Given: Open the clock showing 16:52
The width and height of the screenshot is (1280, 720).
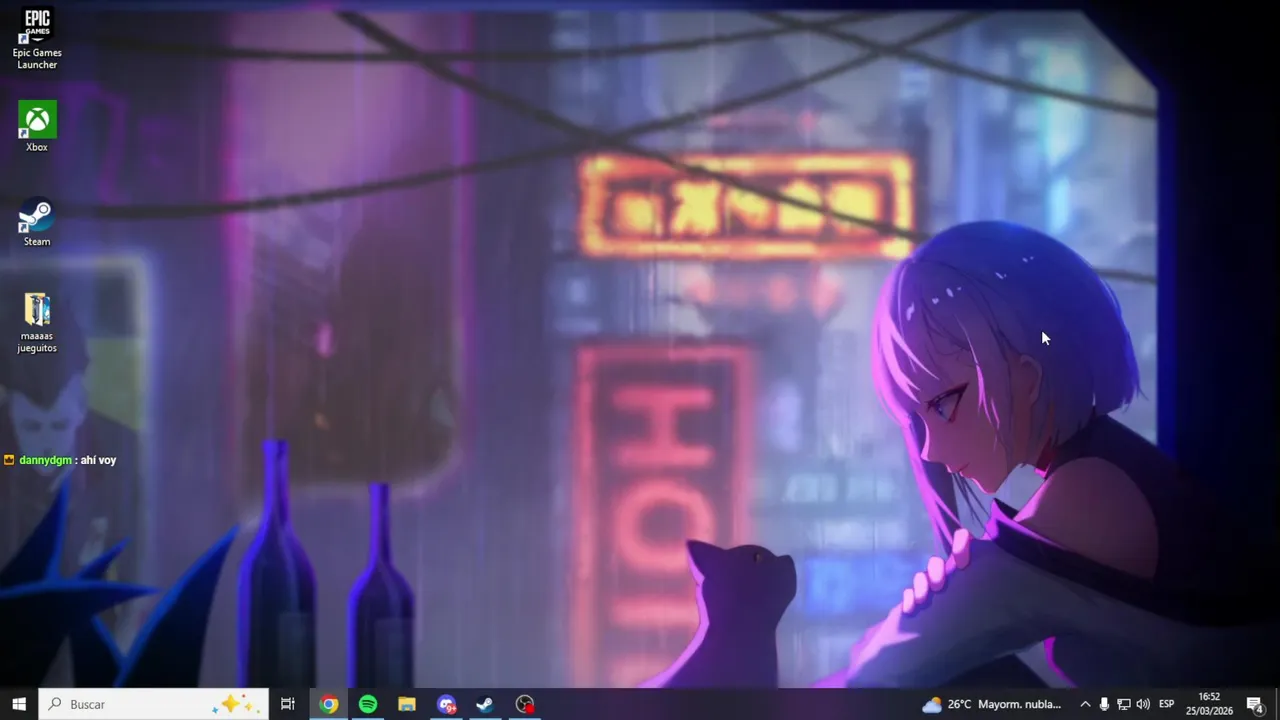Looking at the screenshot, I should pos(1209,704).
